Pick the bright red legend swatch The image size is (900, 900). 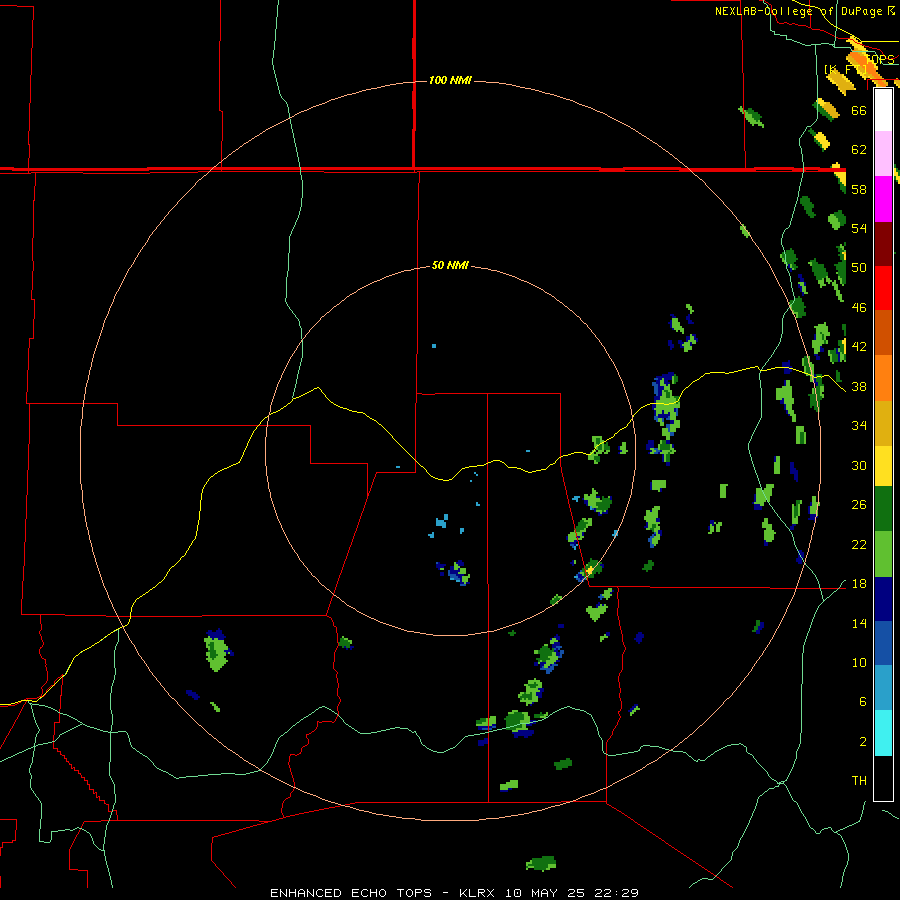(883, 288)
